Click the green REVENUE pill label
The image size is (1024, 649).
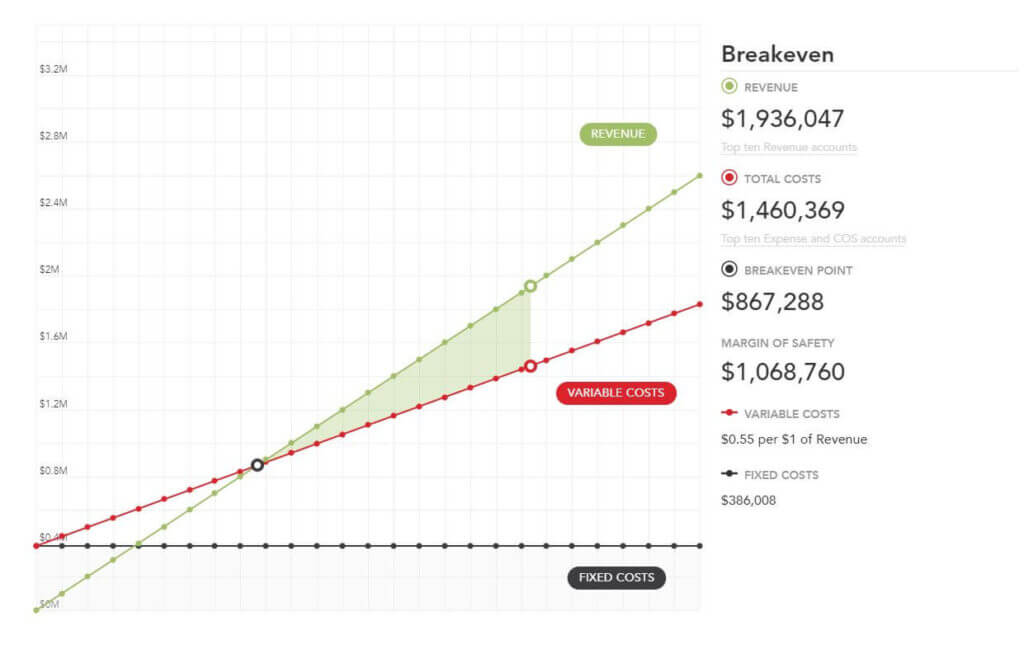click(x=618, y=134)
